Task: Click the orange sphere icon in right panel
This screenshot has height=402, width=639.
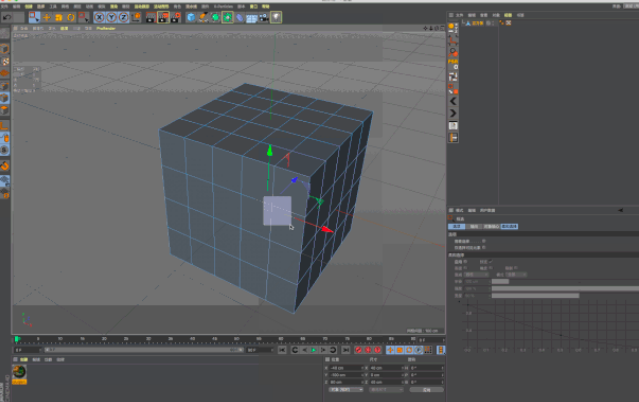Action: 452,27
